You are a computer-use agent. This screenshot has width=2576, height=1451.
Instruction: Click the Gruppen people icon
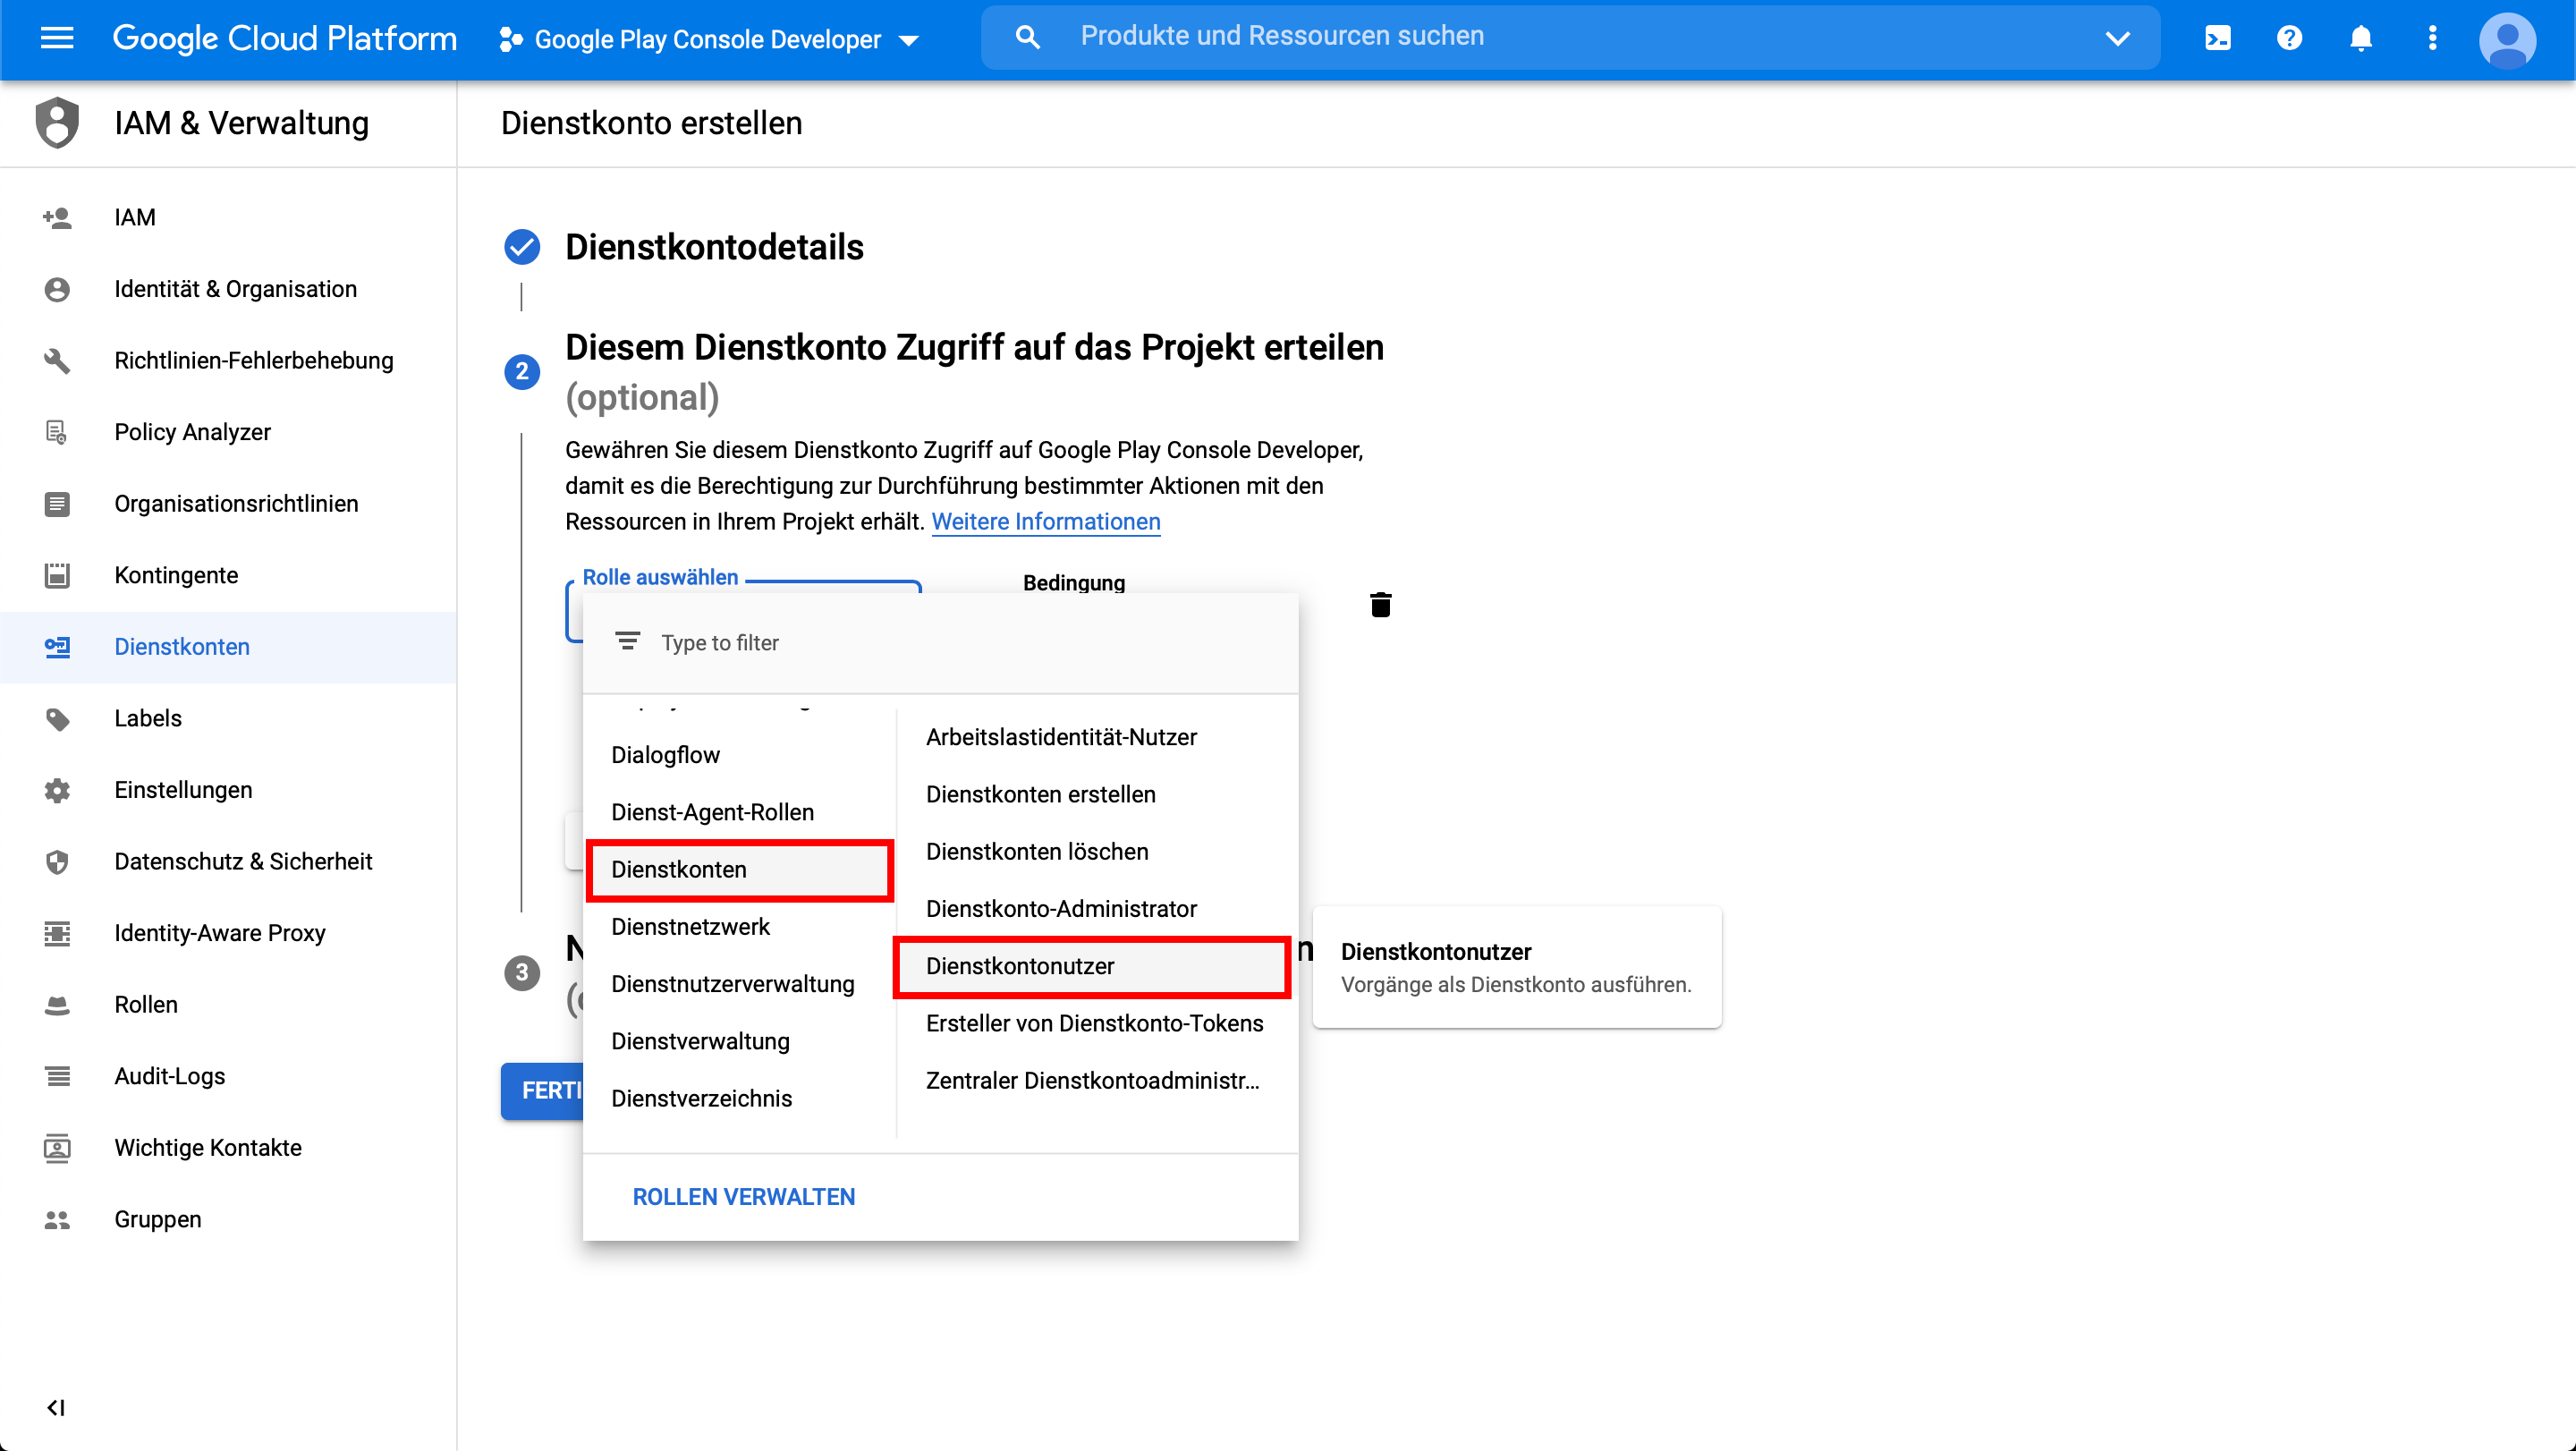point(57,1220)
